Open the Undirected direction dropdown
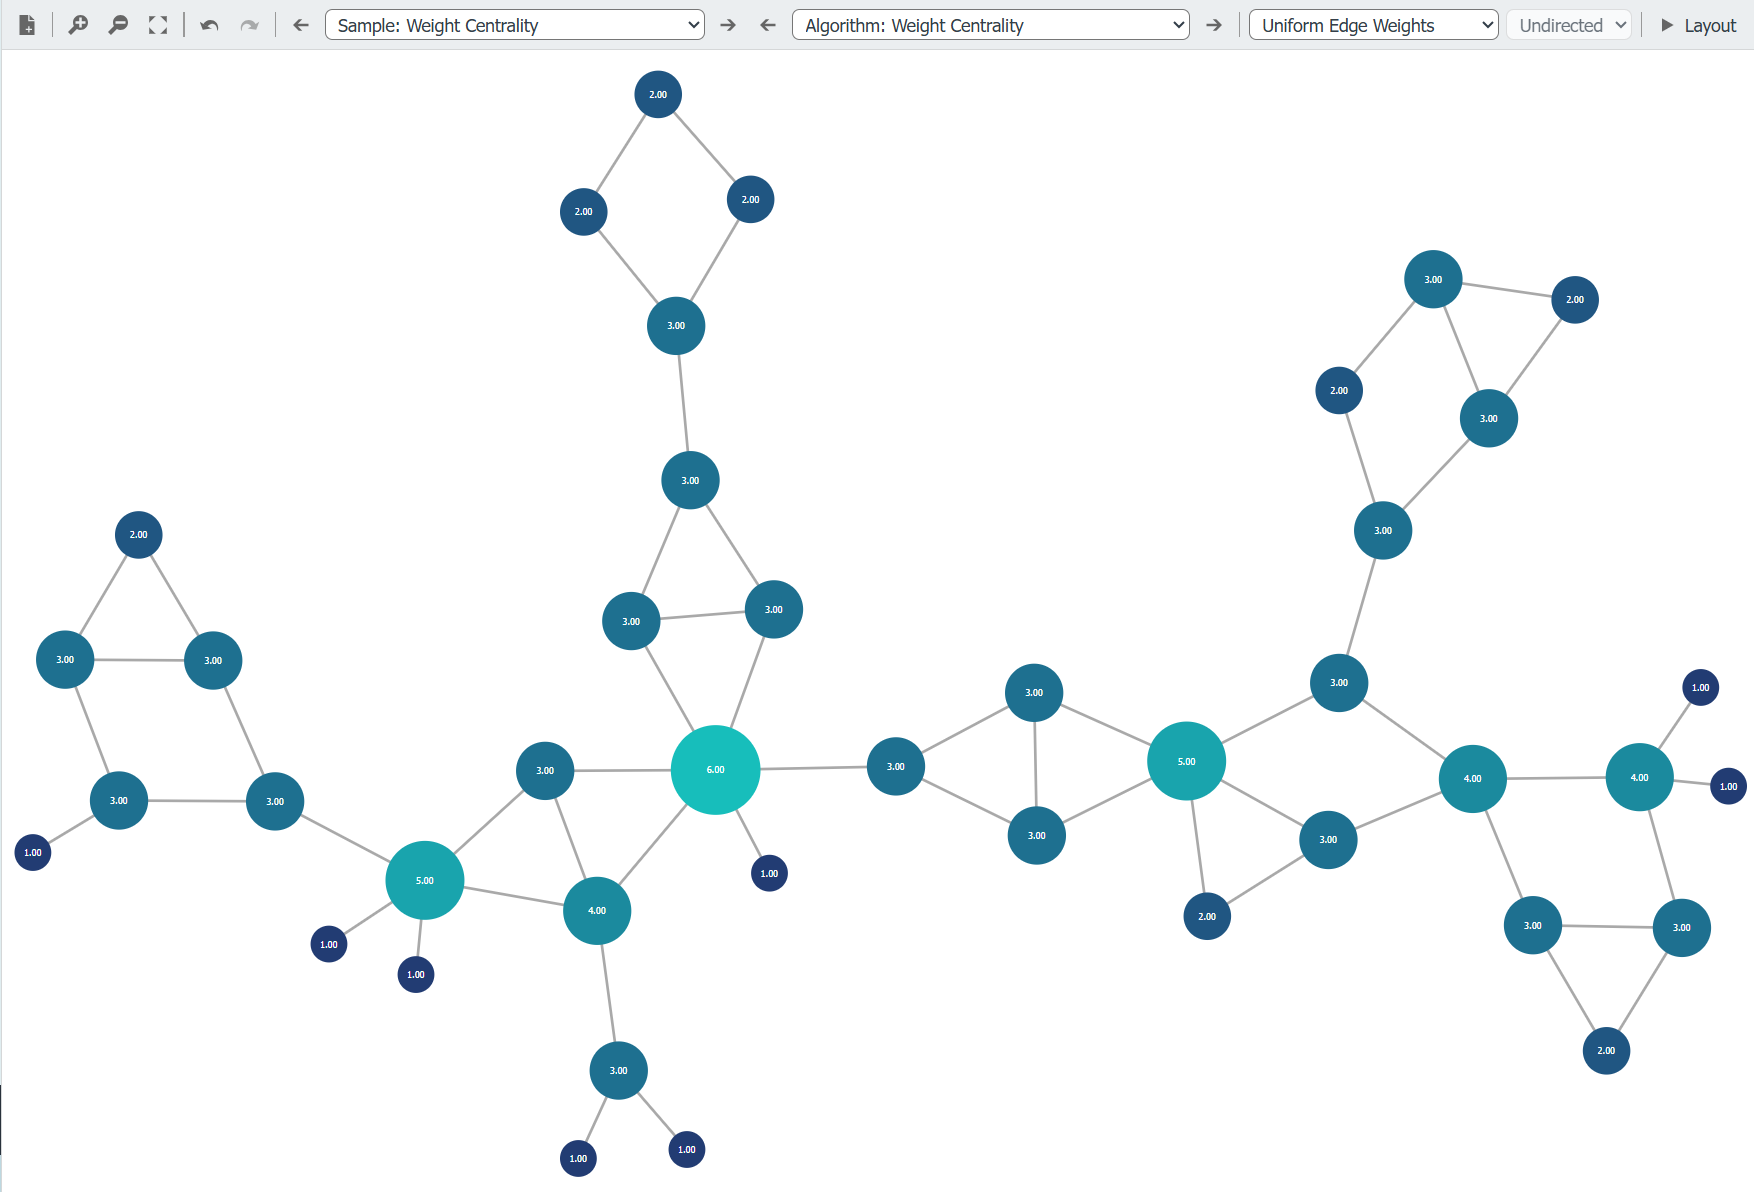This screenshot has width=1754, height=1192. tap(1568, 24)
